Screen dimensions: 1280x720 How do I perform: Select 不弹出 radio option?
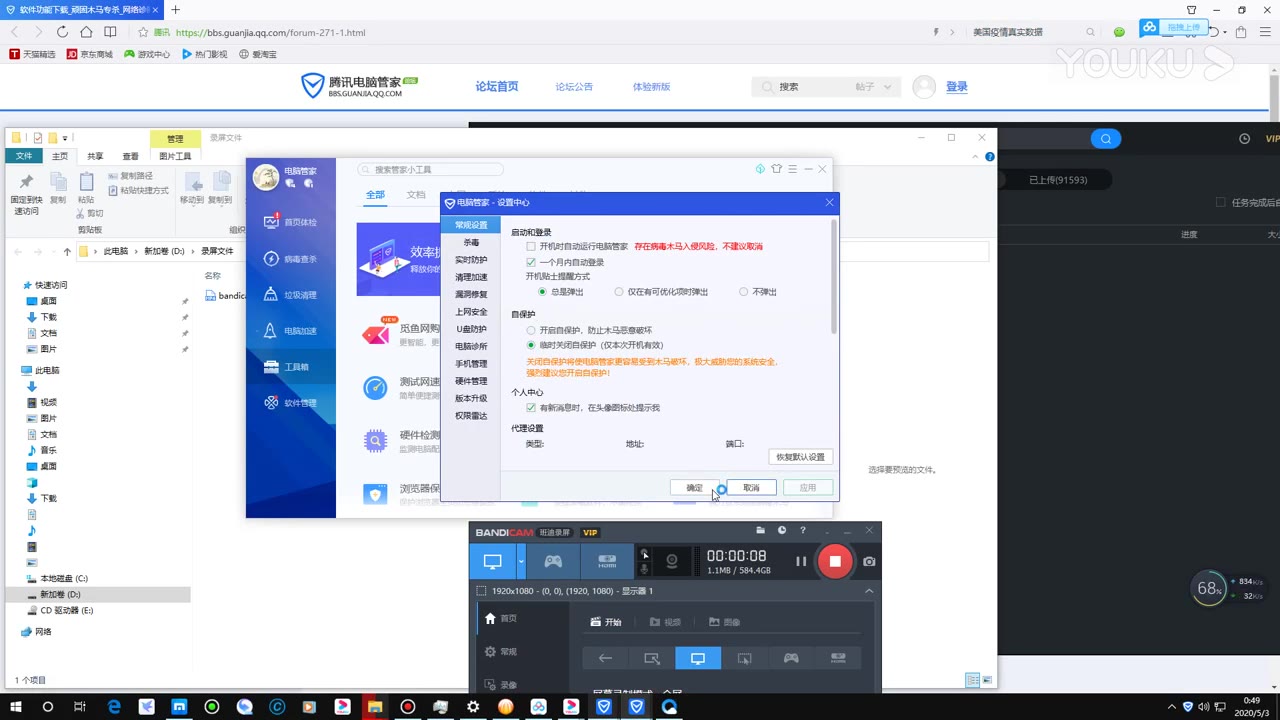point(743,292)
